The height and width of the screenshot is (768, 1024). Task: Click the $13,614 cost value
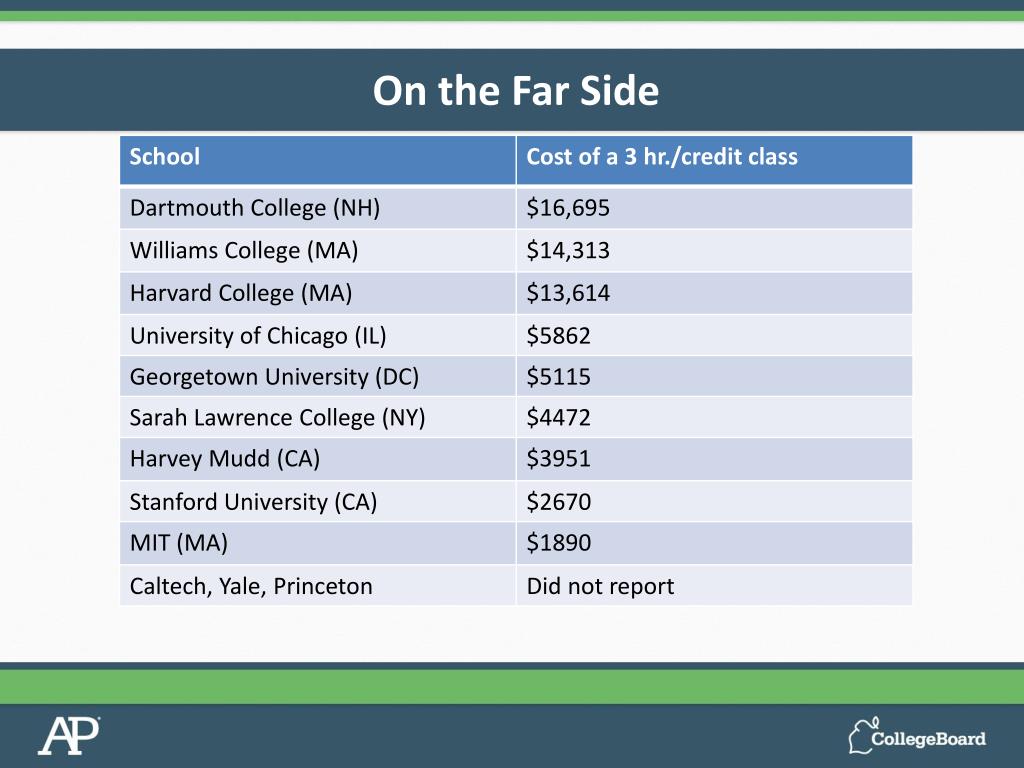(568, 293)
